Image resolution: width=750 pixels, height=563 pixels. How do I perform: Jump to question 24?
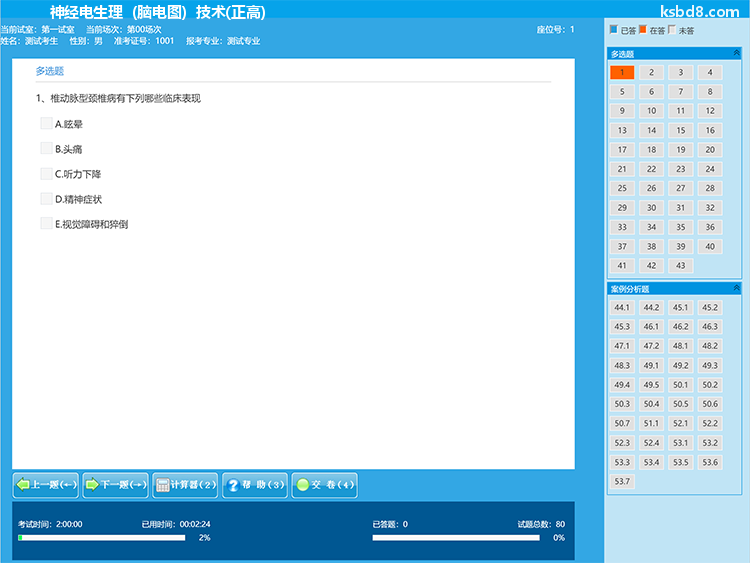point(710,169)
